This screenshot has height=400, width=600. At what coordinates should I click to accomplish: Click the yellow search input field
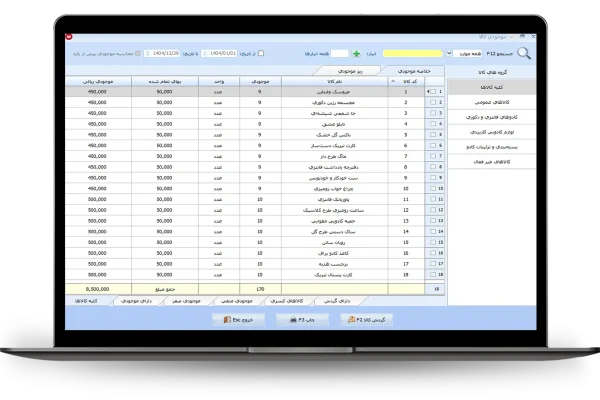click(412, 54)
